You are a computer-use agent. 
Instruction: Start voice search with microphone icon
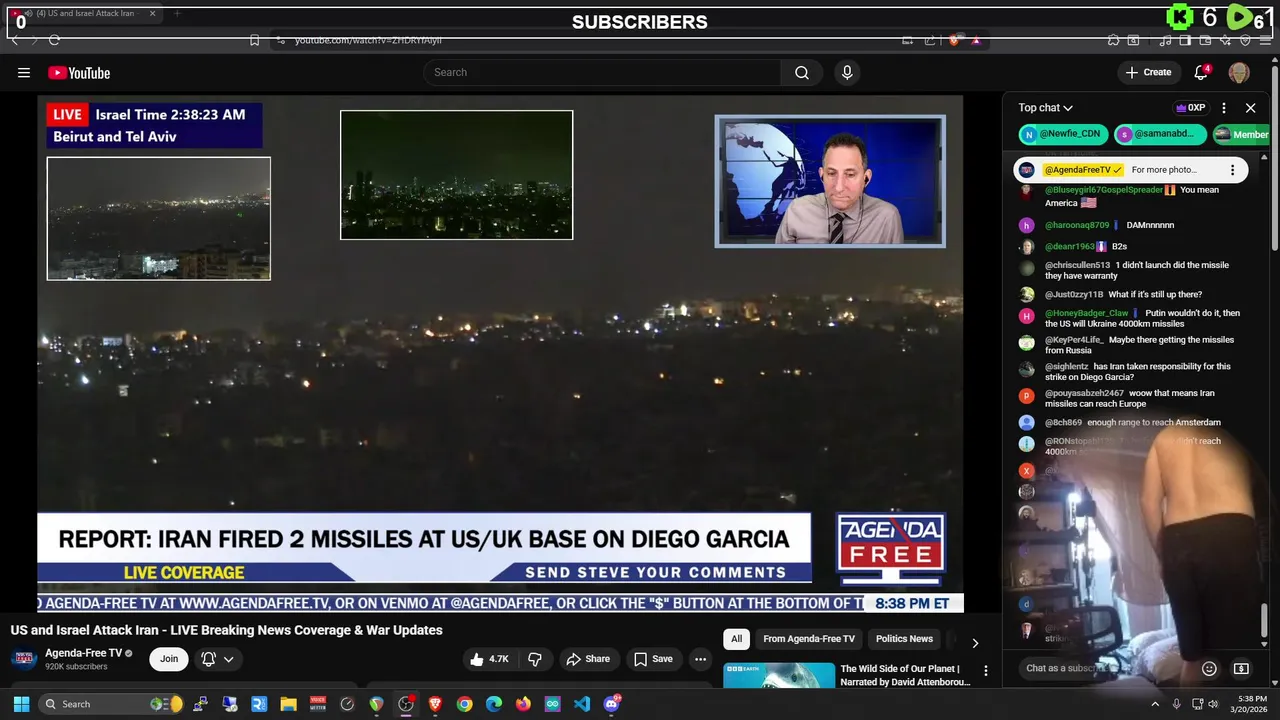pyautogui.click(x=847, y=72)
